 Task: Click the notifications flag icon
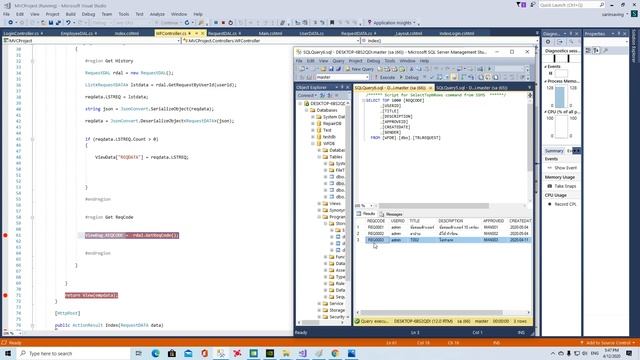click(x=519, y=5)
